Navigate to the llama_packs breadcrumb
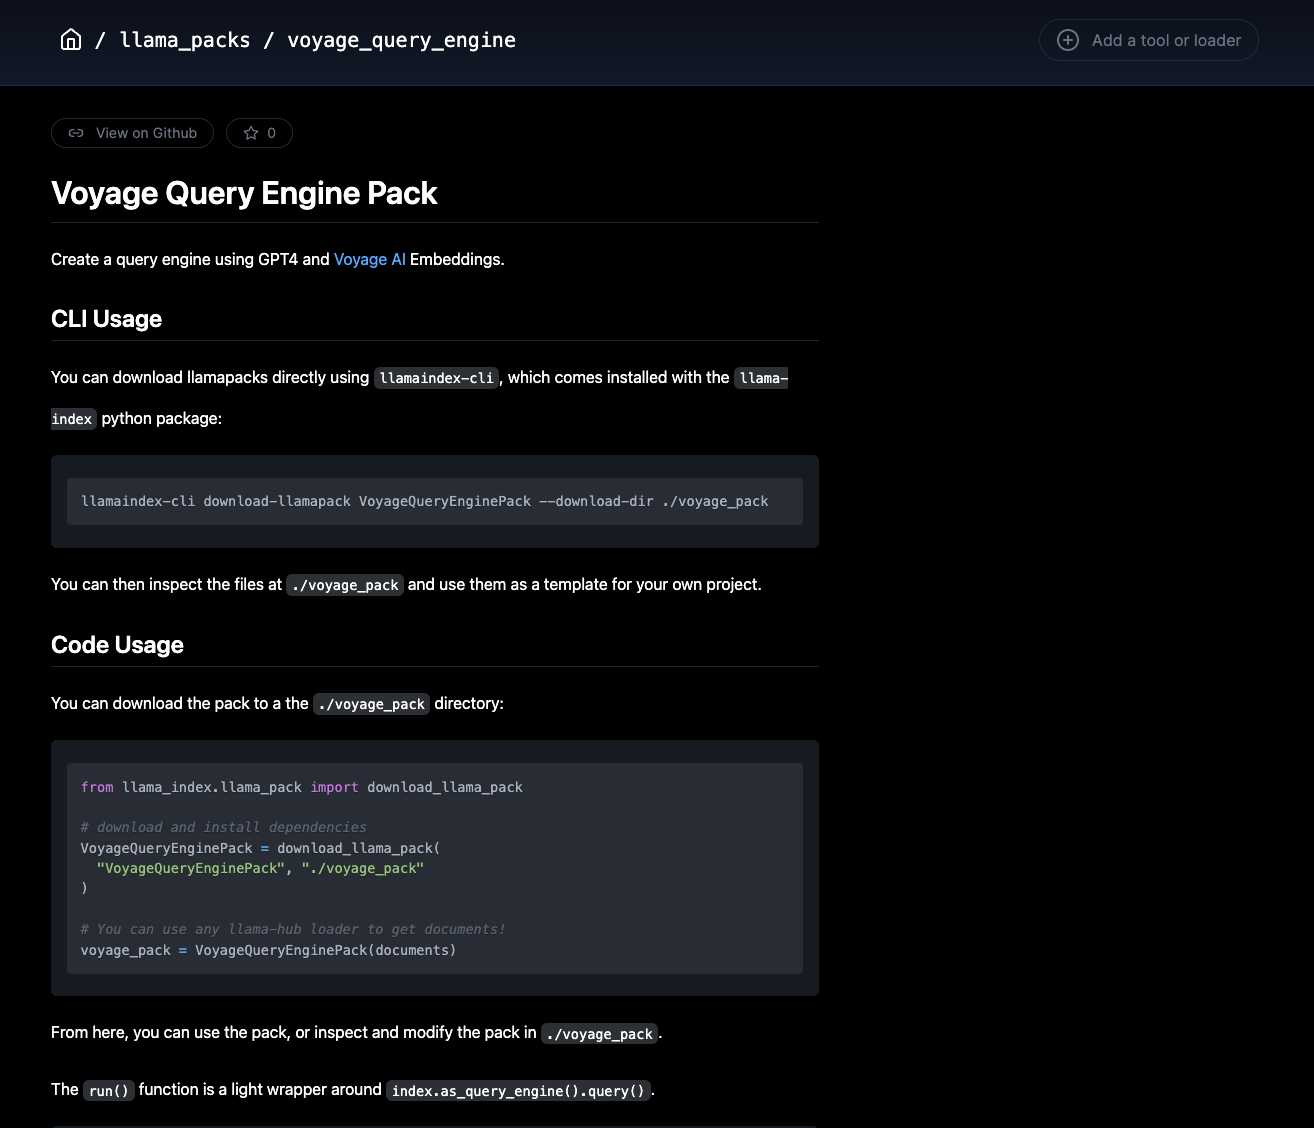This screenshot has height=1128, width=1314. pyautogui.click(x=185, y=40)
